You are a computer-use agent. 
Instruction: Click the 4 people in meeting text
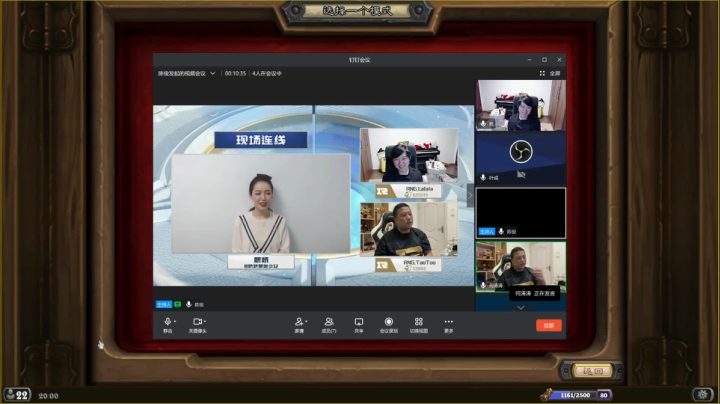(267, 73)
